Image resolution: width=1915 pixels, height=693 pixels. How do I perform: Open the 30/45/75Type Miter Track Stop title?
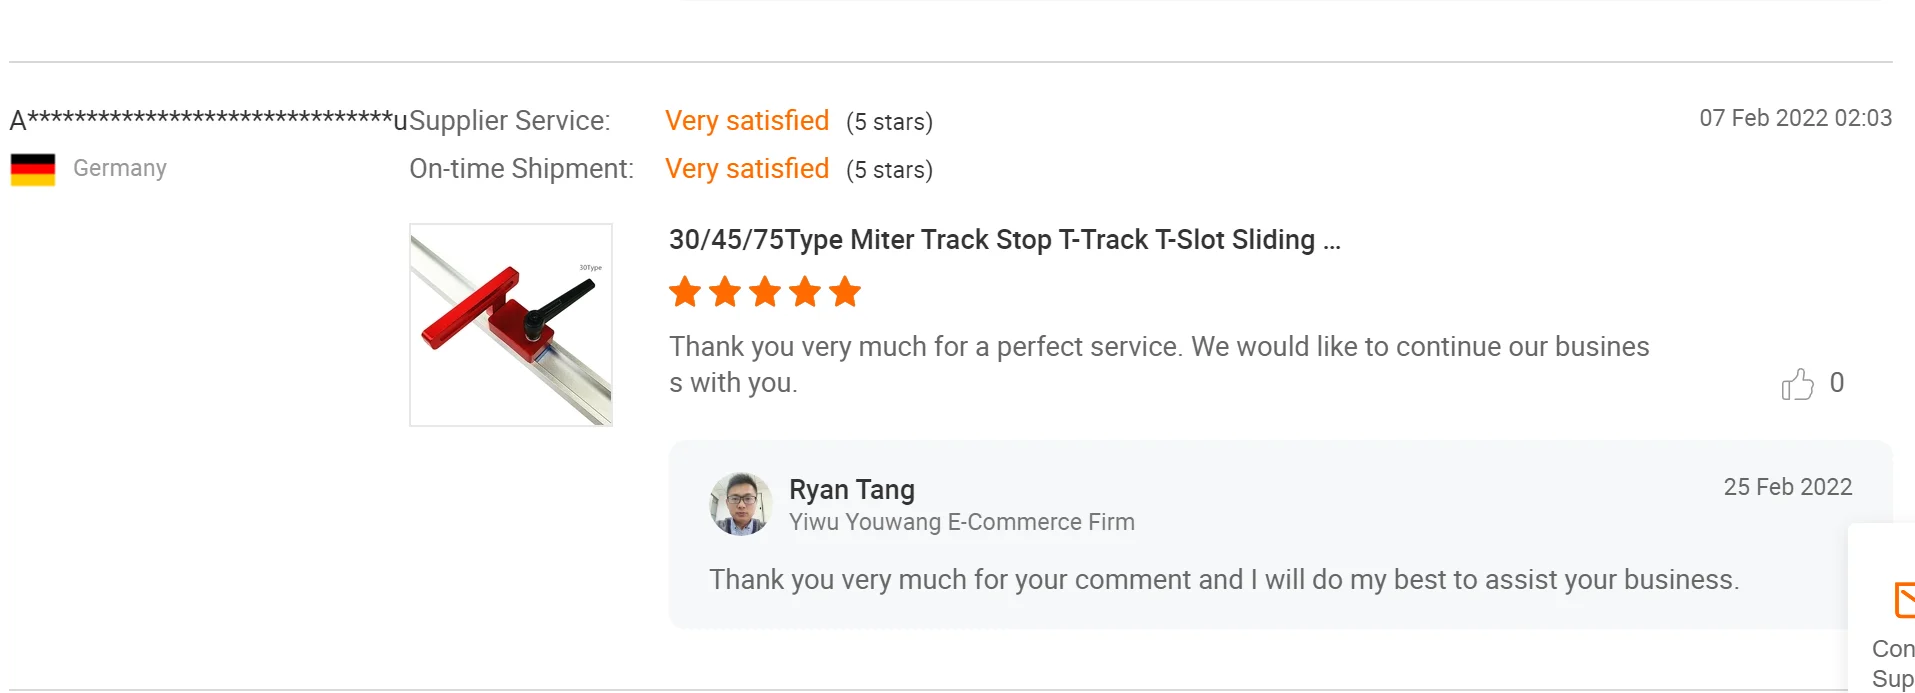pos(1004,240)
